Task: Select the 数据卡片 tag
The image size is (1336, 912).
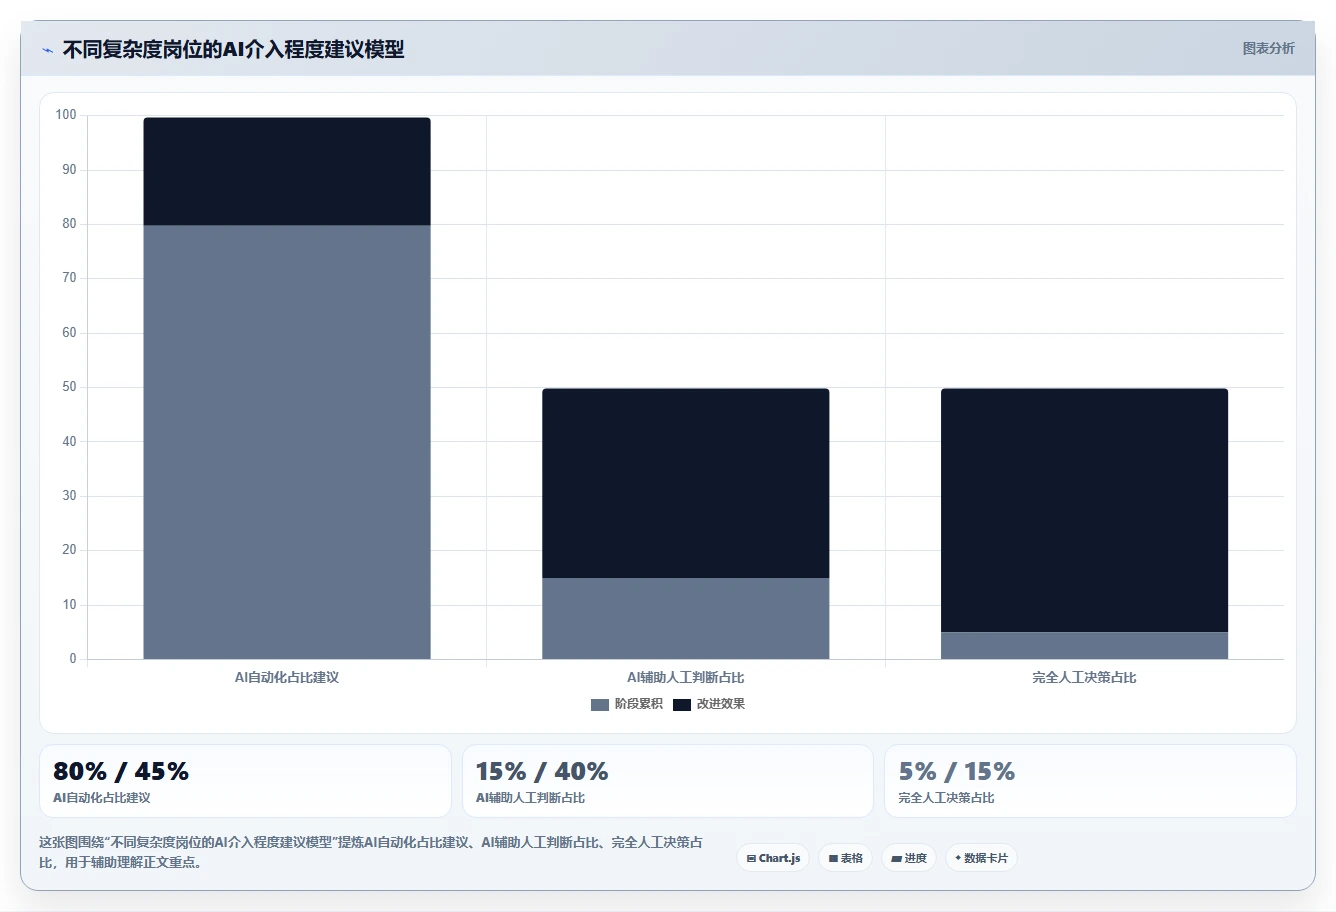Action: point(981,858)
